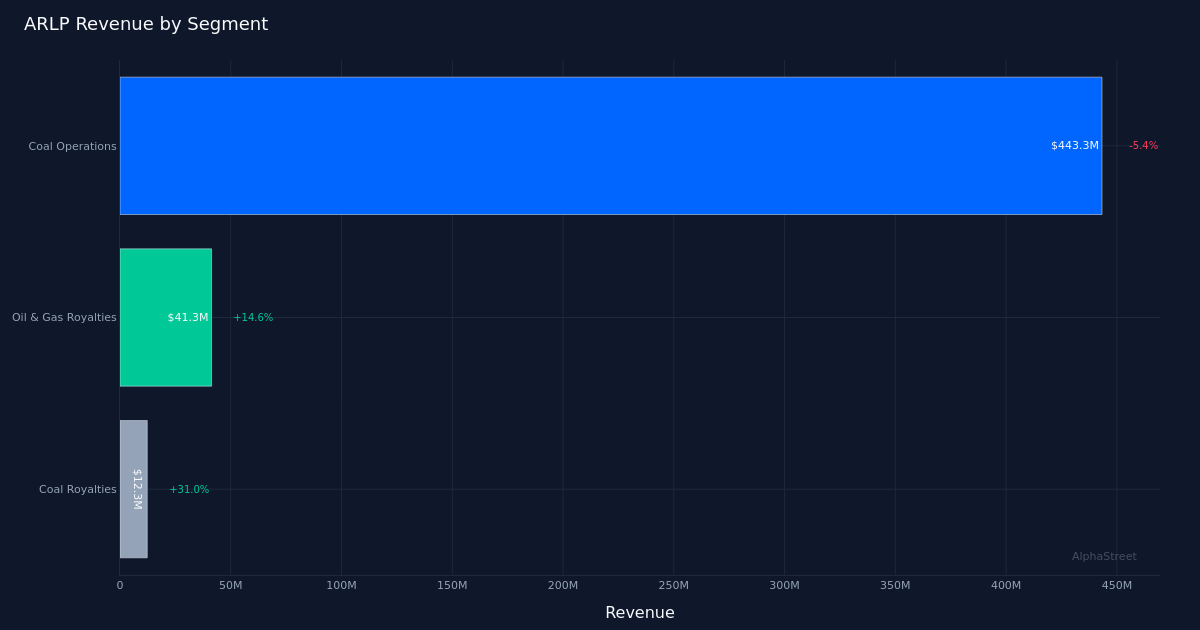Click the Revenue axis title
Image resolution: width=1200 pixels, height=630 pixels.
click(640, 612)
